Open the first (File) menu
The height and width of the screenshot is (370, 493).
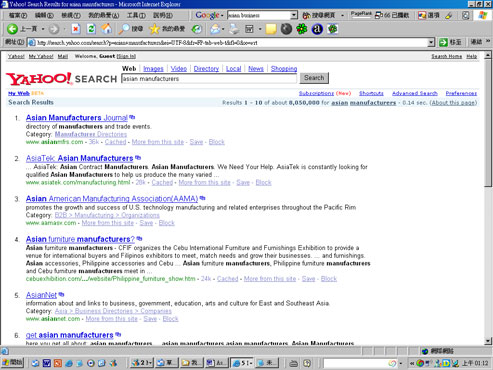click(18, 15)
